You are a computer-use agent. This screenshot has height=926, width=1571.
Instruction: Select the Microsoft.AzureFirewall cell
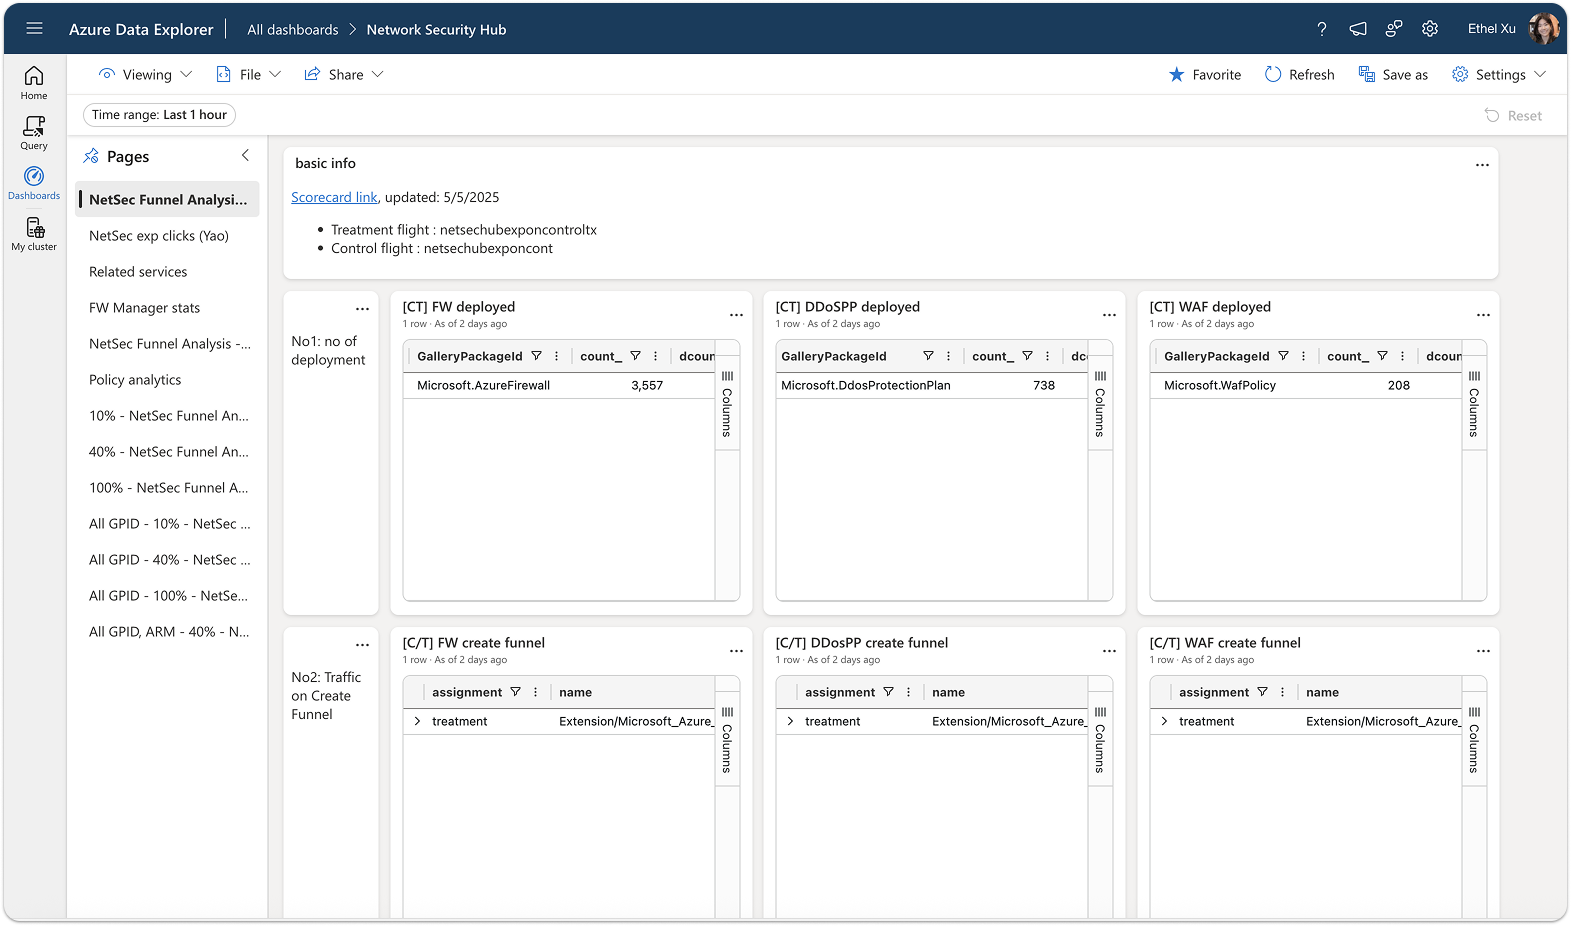pos(484,386)
